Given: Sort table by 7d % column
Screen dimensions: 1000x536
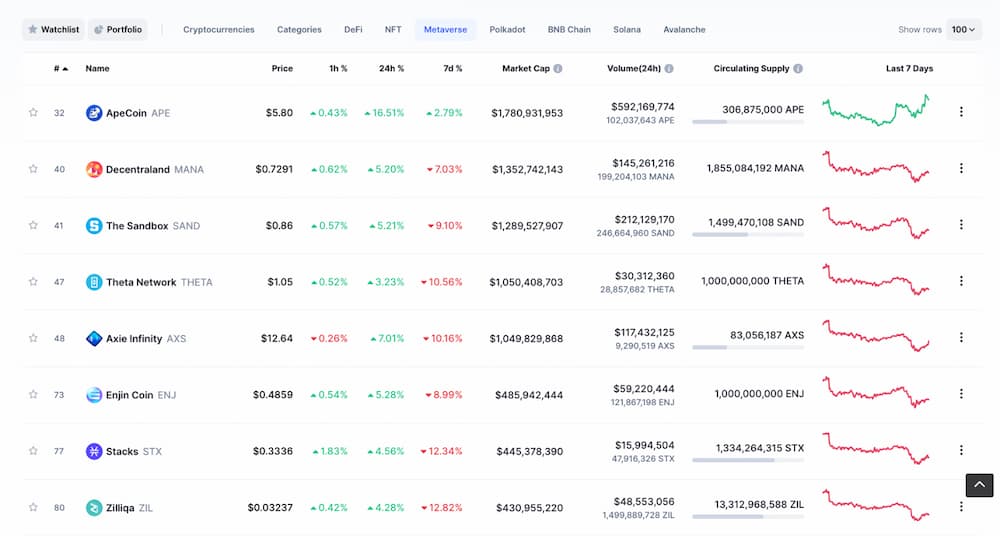Looking at the screenshot, I should [x=453, y=68].
